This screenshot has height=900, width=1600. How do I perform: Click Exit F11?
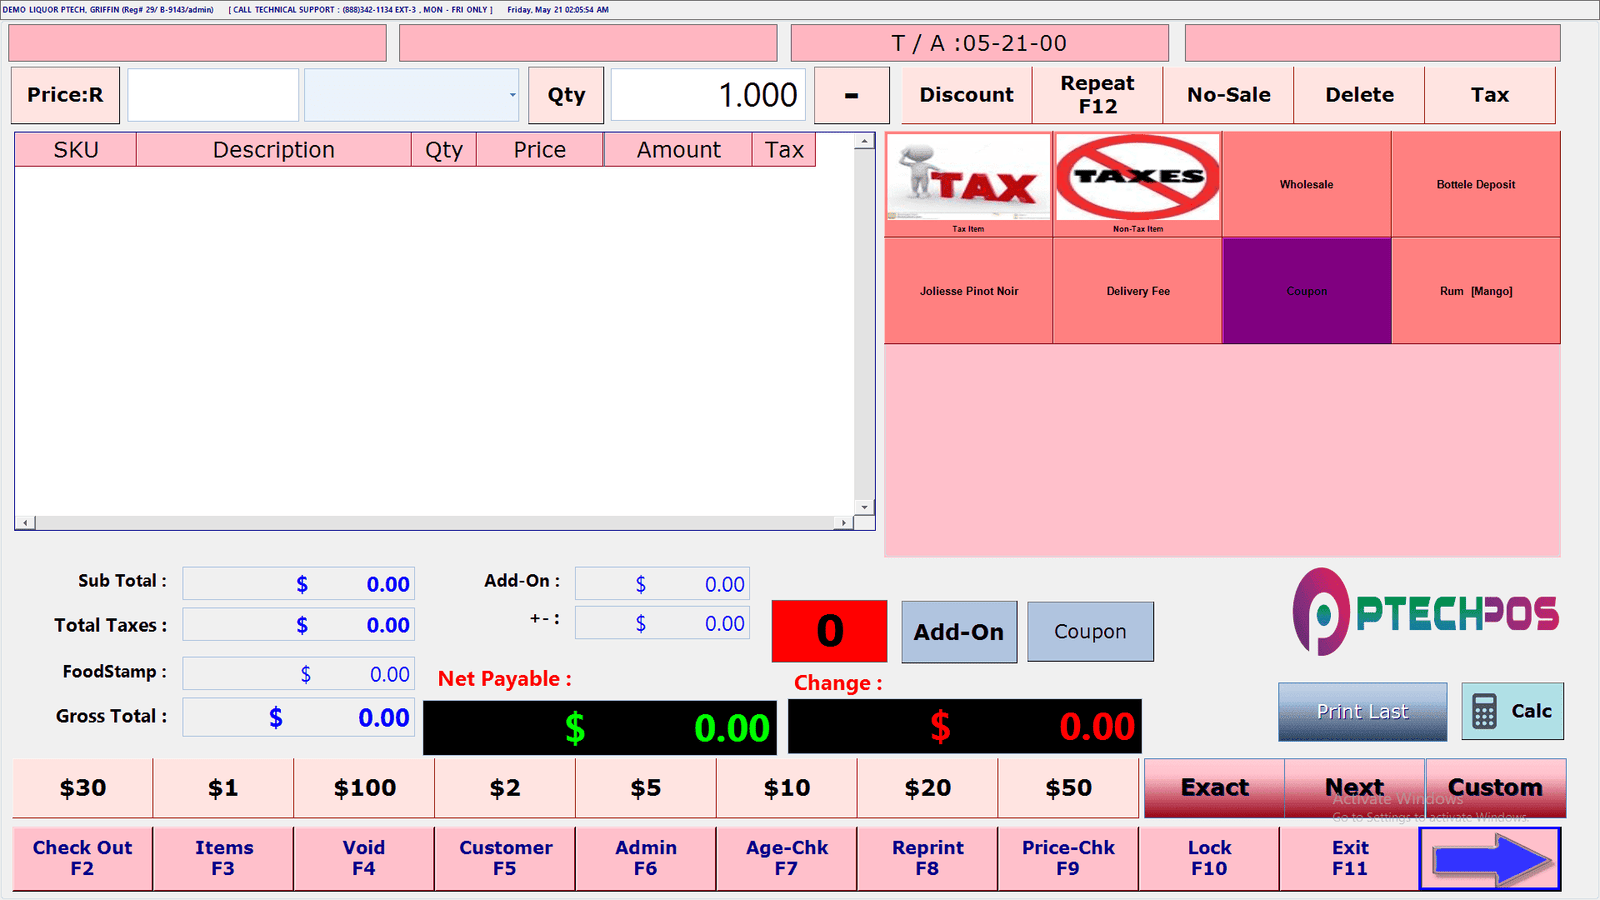point(1350,858)
